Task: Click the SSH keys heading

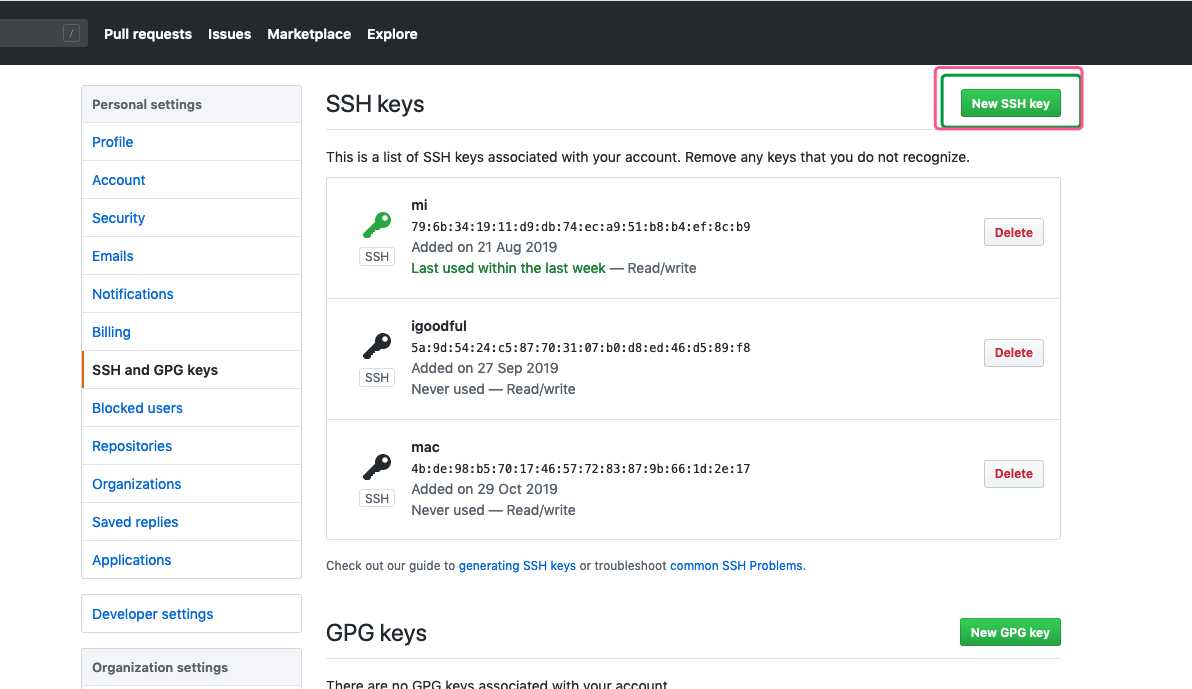Action: point(375,104)
